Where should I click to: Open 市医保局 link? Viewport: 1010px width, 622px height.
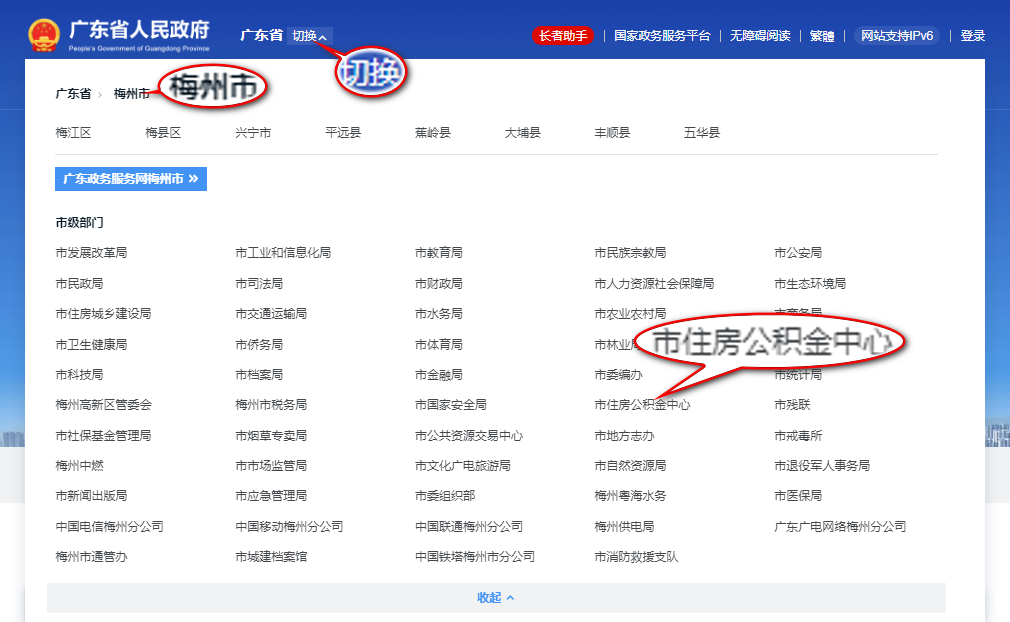(x=798, y=496)
